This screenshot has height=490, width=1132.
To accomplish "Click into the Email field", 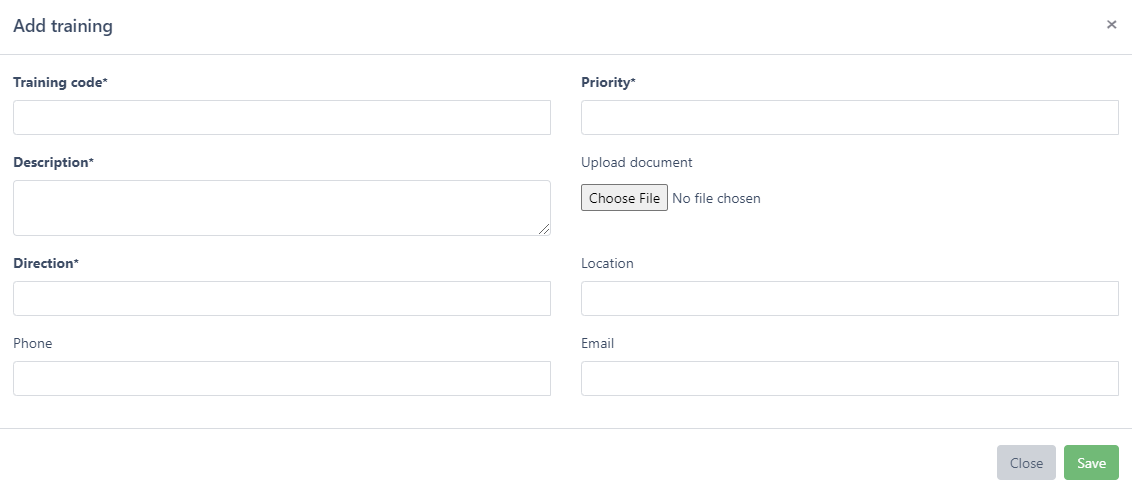I will tap(849, 378).
